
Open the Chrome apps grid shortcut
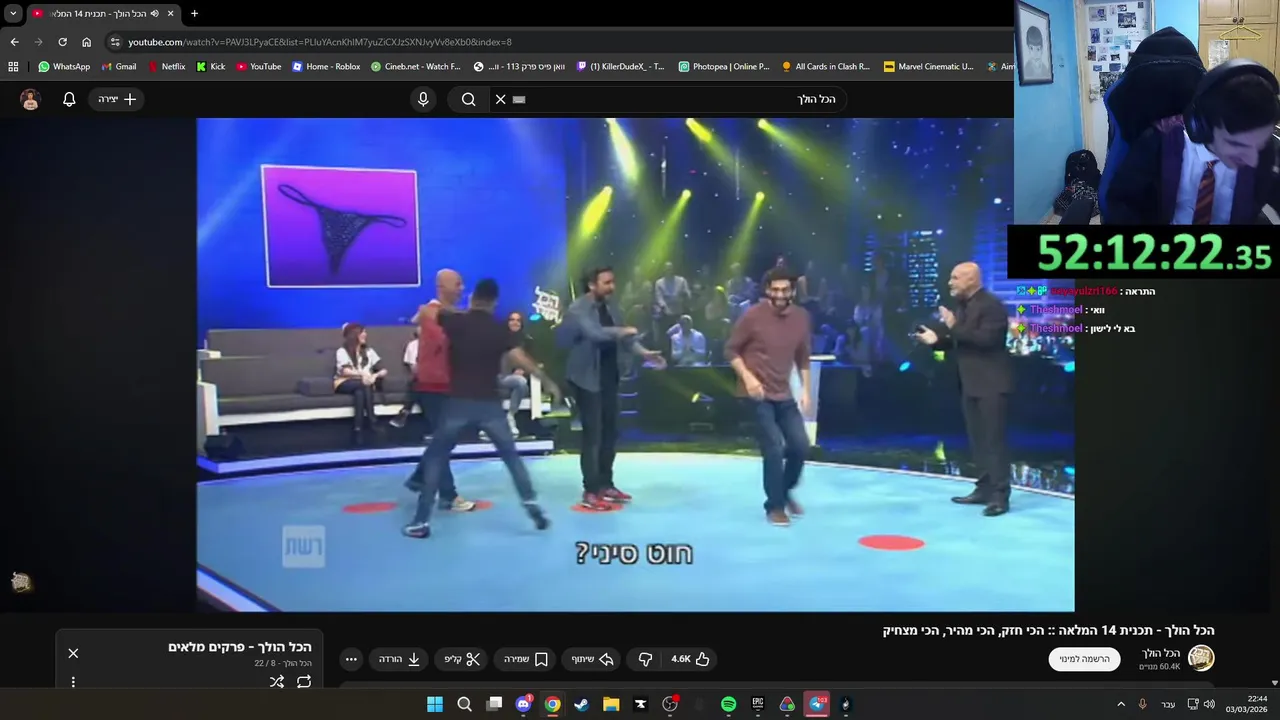pos(13,67)
